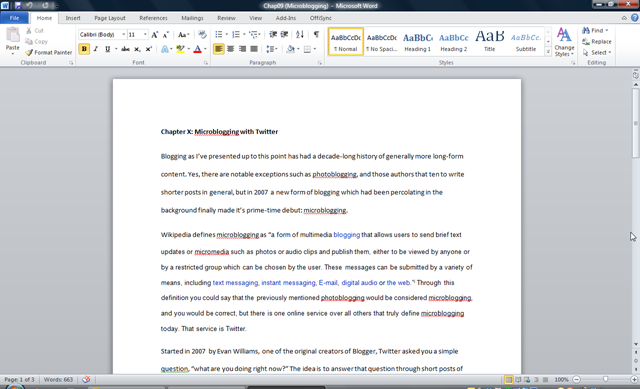Open the Select dropdown in Editing
Screen dimensions: 640x389
597,53
